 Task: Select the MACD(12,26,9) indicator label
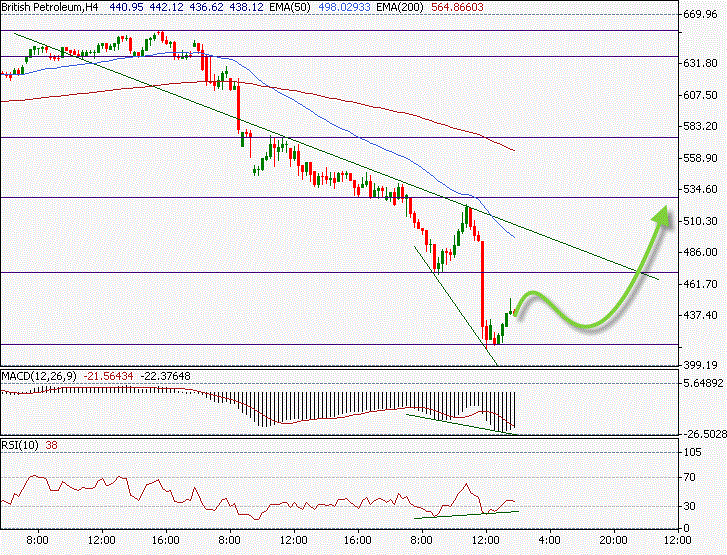coord(39,376)
